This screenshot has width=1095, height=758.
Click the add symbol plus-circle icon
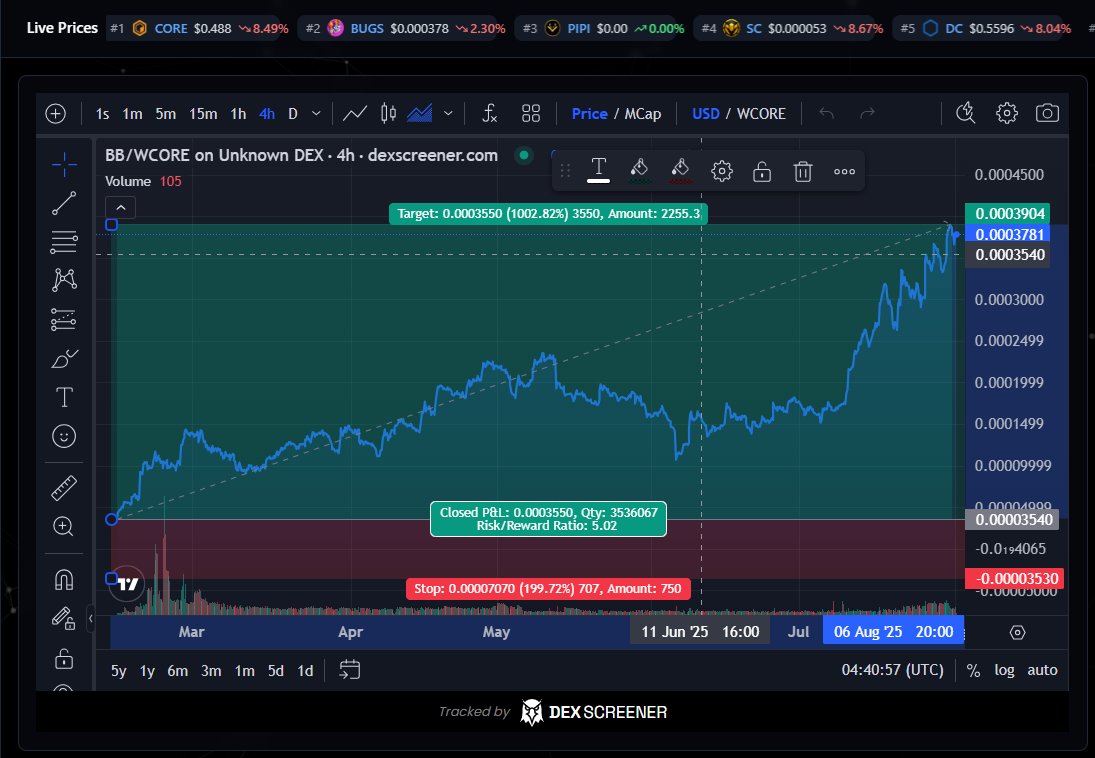click(x=55, y=113)
